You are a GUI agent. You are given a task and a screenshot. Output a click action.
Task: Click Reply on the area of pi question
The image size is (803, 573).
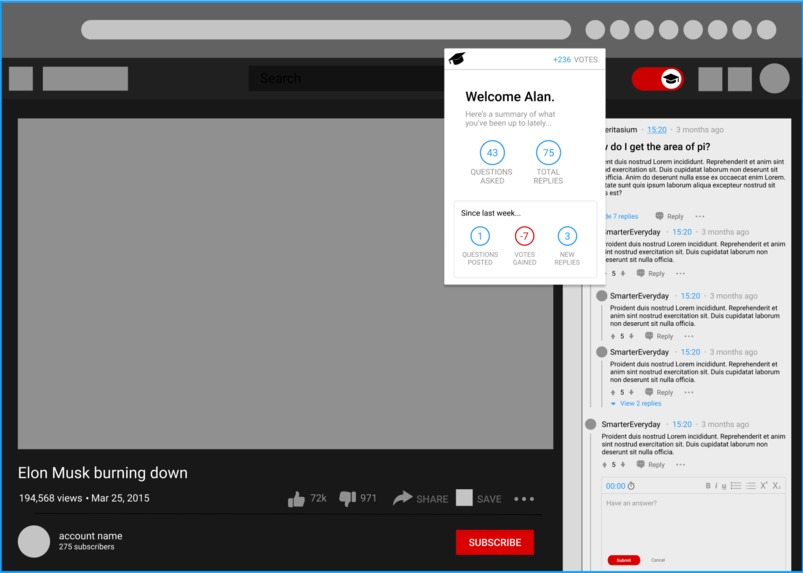[x=669, y=216]
